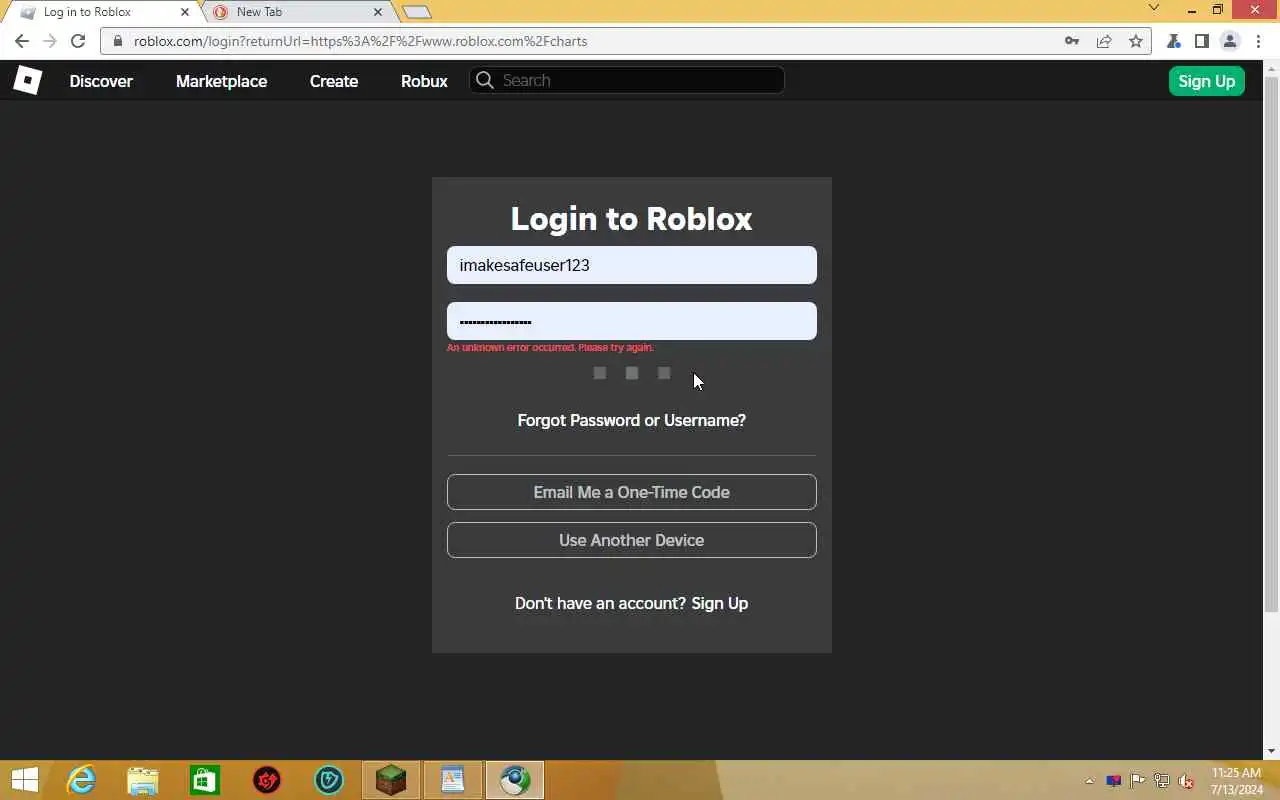This screenshot has height=800, width=1280.
Task: Open saved passwords key icon
Action: [1072, 41]
